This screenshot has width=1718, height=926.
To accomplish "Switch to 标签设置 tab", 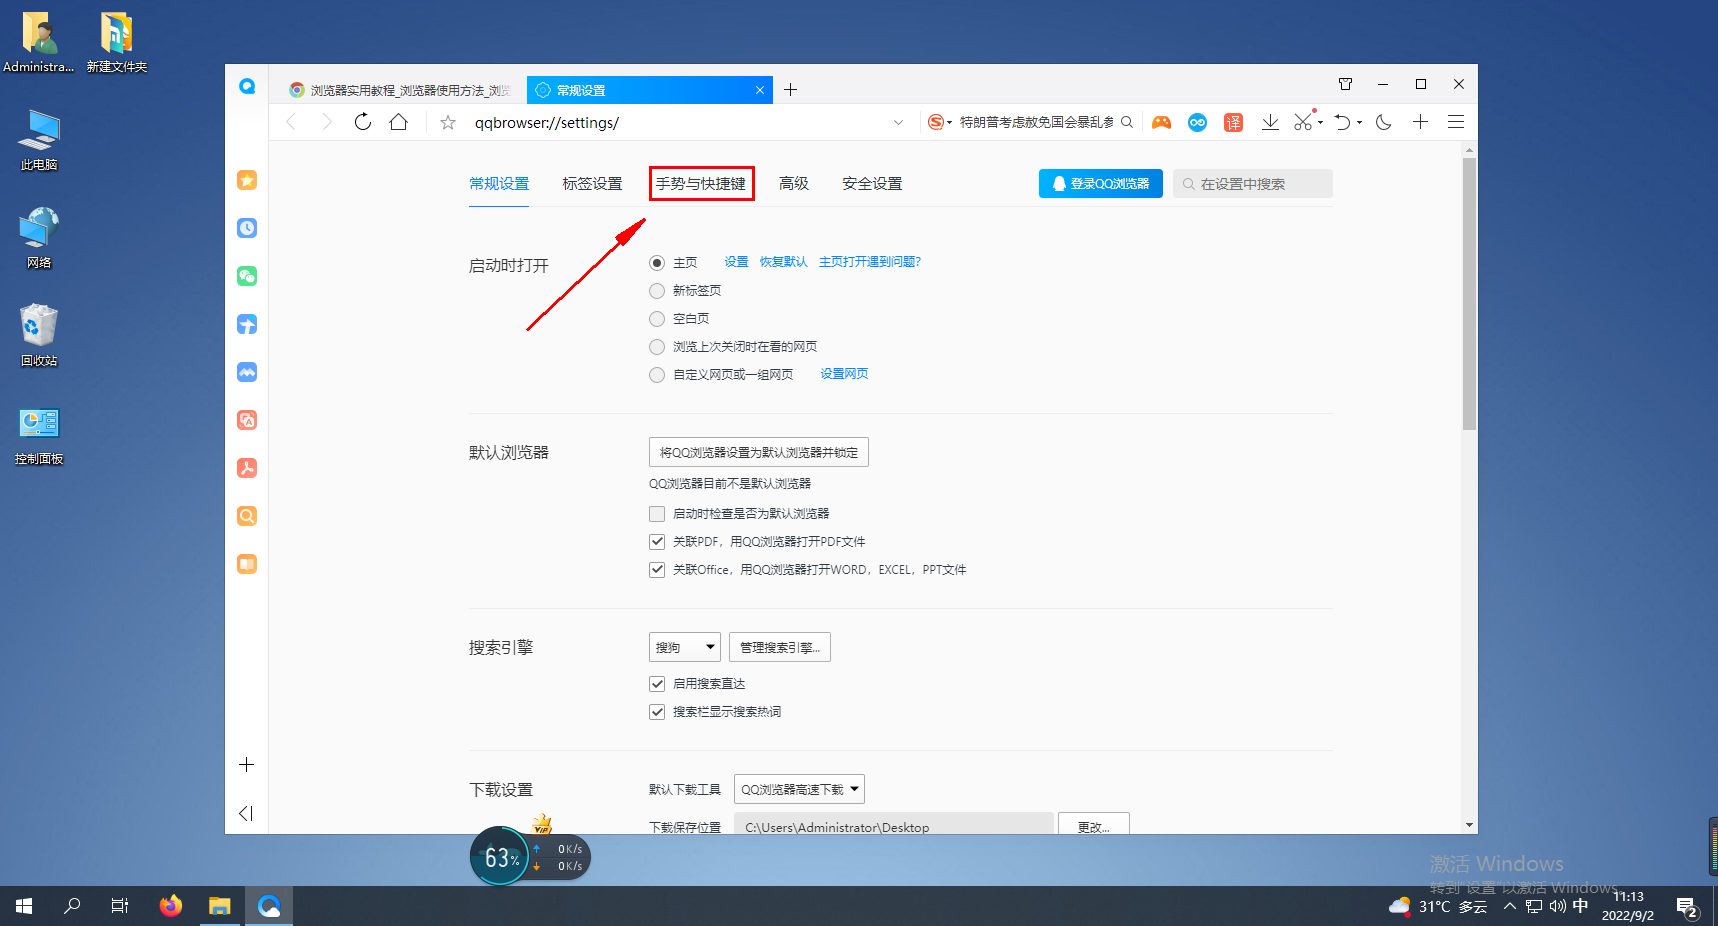I will coord(592,184).
